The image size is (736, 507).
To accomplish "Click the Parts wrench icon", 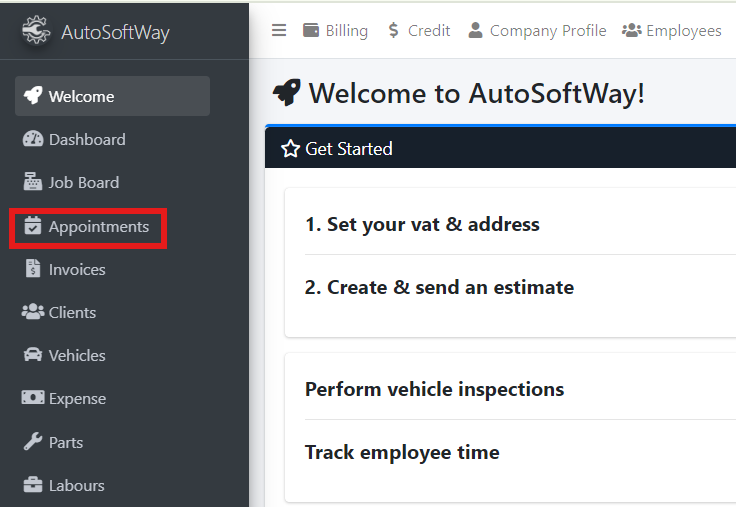I will (x=33, y=441).
